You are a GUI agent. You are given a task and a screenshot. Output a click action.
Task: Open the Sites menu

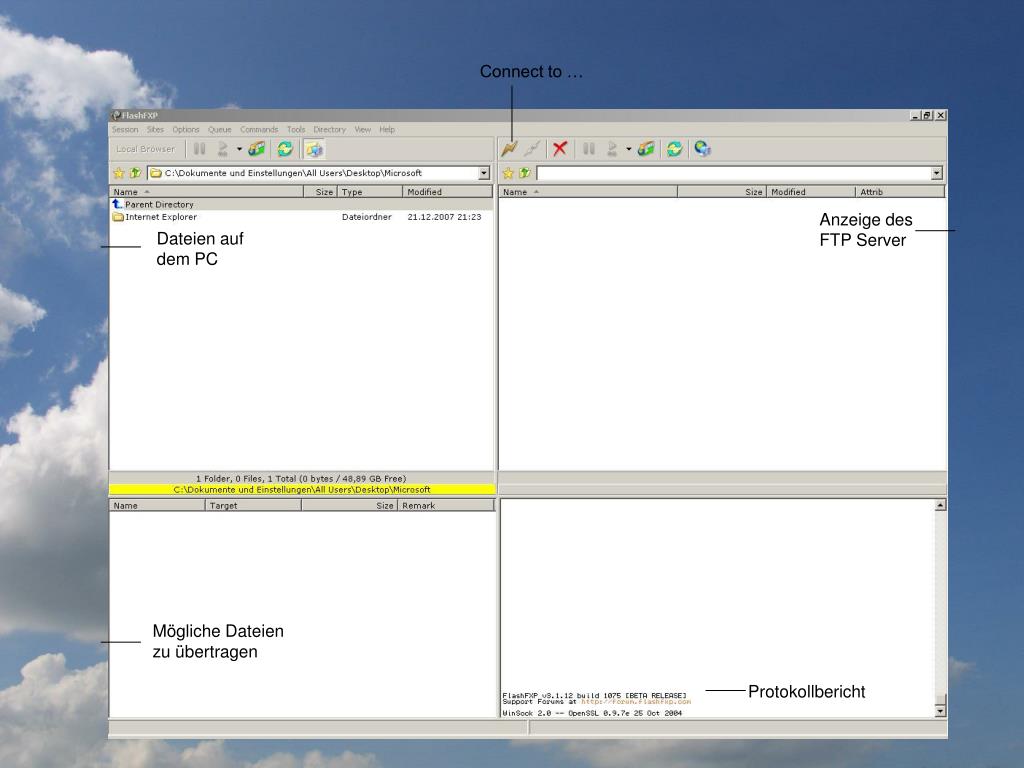pyautogui.click(x=155, y=129)
